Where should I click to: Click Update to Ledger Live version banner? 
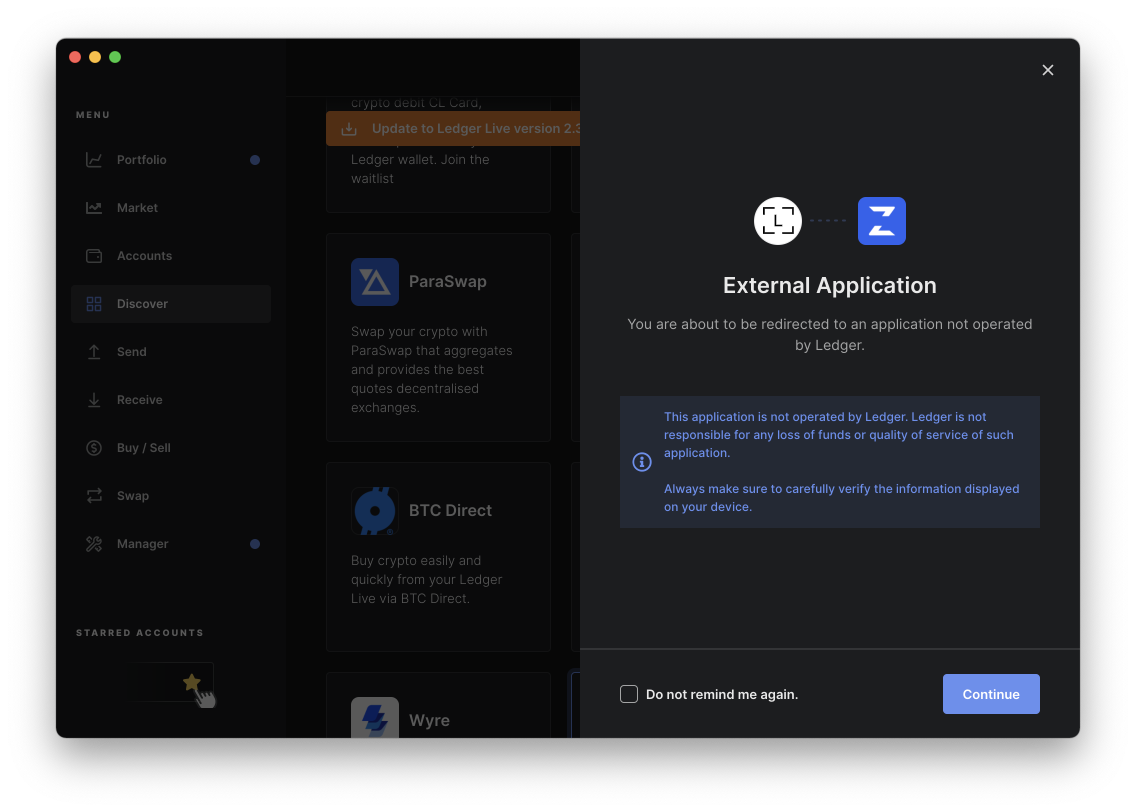pyautogui.click(x=453, y=128)
